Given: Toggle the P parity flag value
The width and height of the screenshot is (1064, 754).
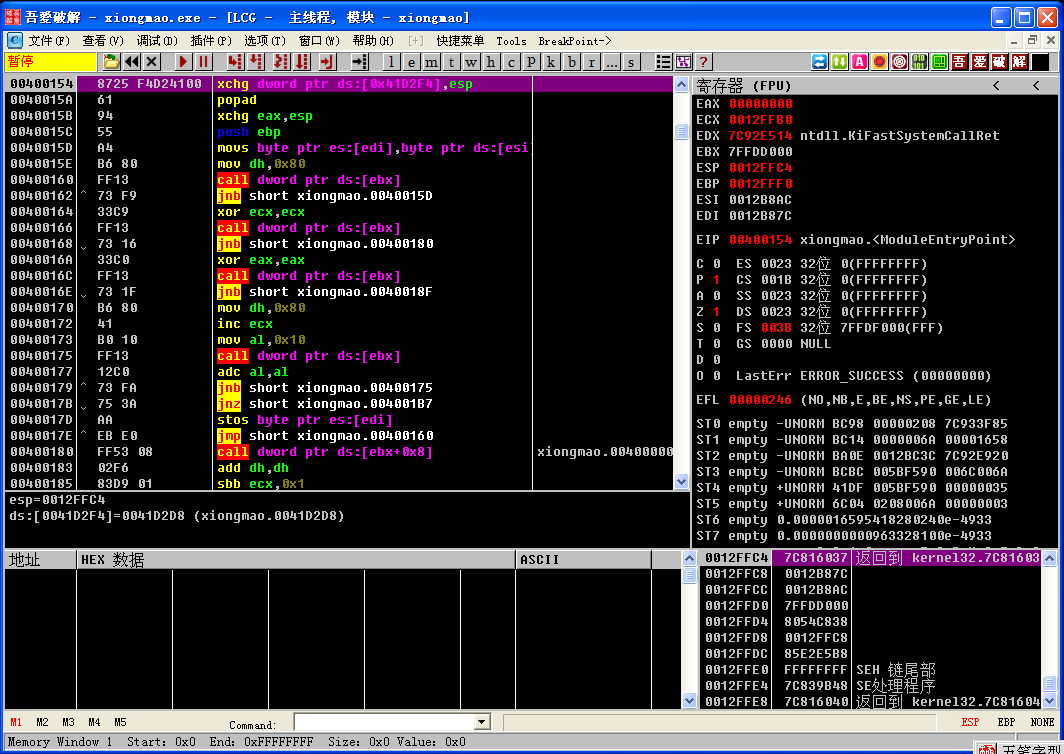Looking at the screenshot, I should click(x=717, y=280).
